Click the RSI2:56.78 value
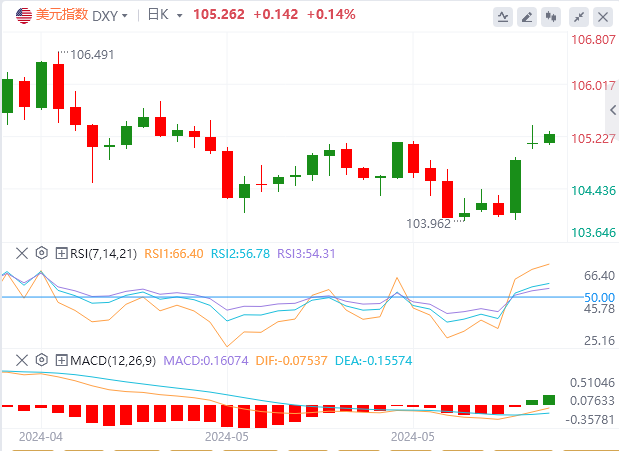The height and width of the screenshot is (451, 619). (x=240, y=254)
